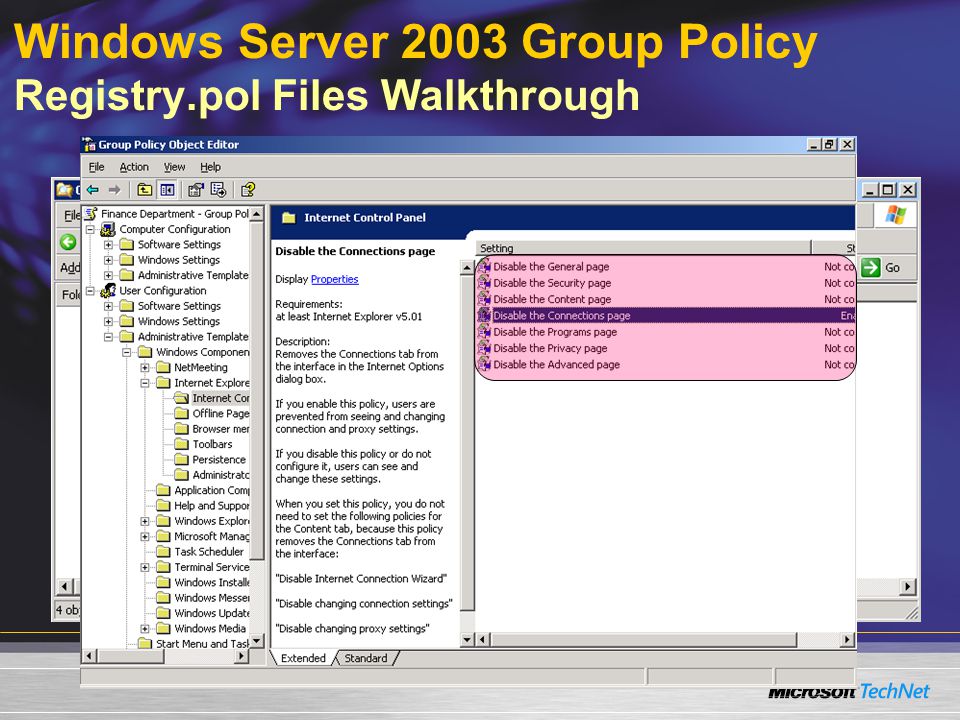
Task: Click the policy icon for Disable the Programs page
Action: 484,332
